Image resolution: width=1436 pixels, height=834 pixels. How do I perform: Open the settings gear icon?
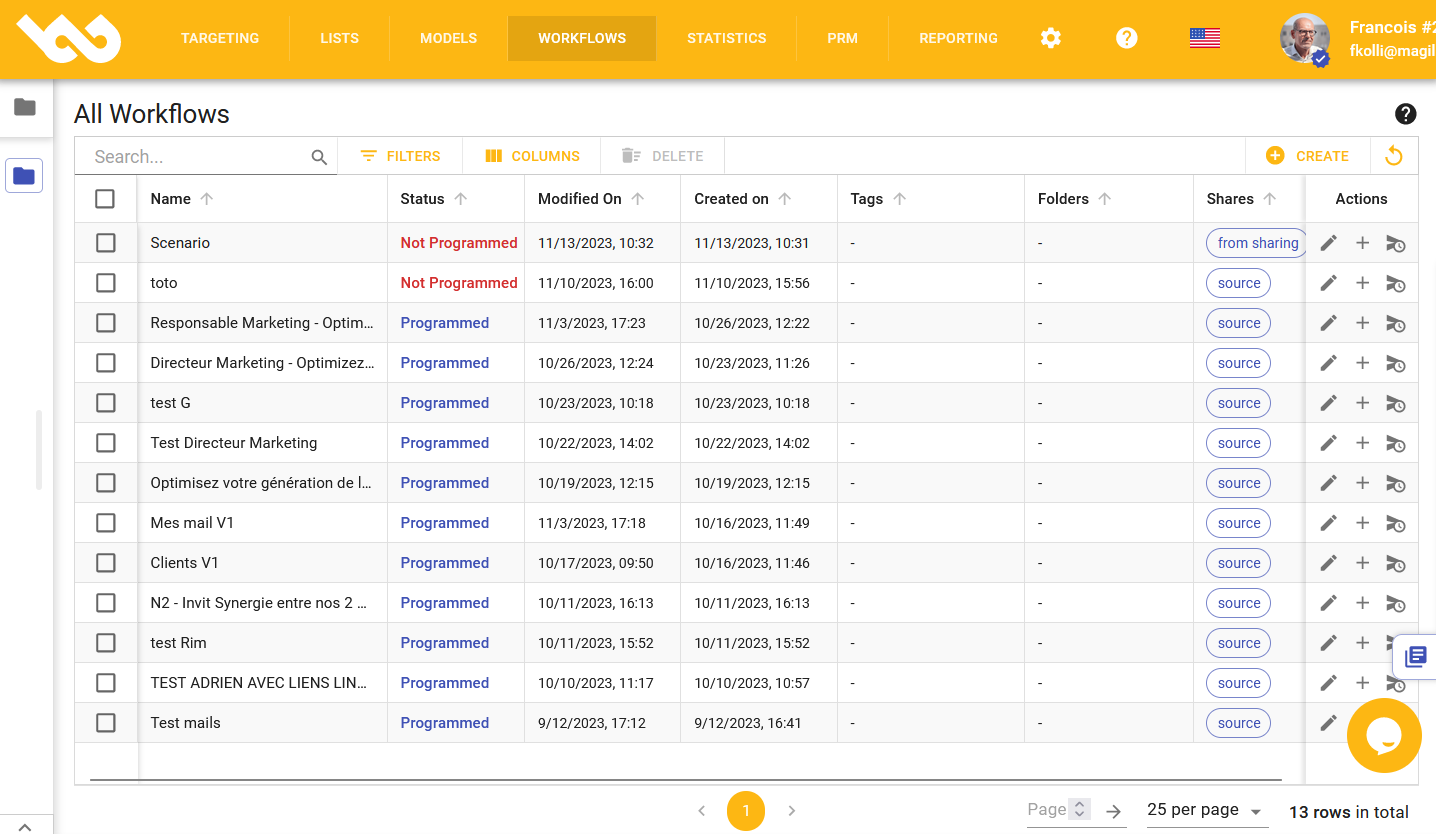coord(1050,38)
